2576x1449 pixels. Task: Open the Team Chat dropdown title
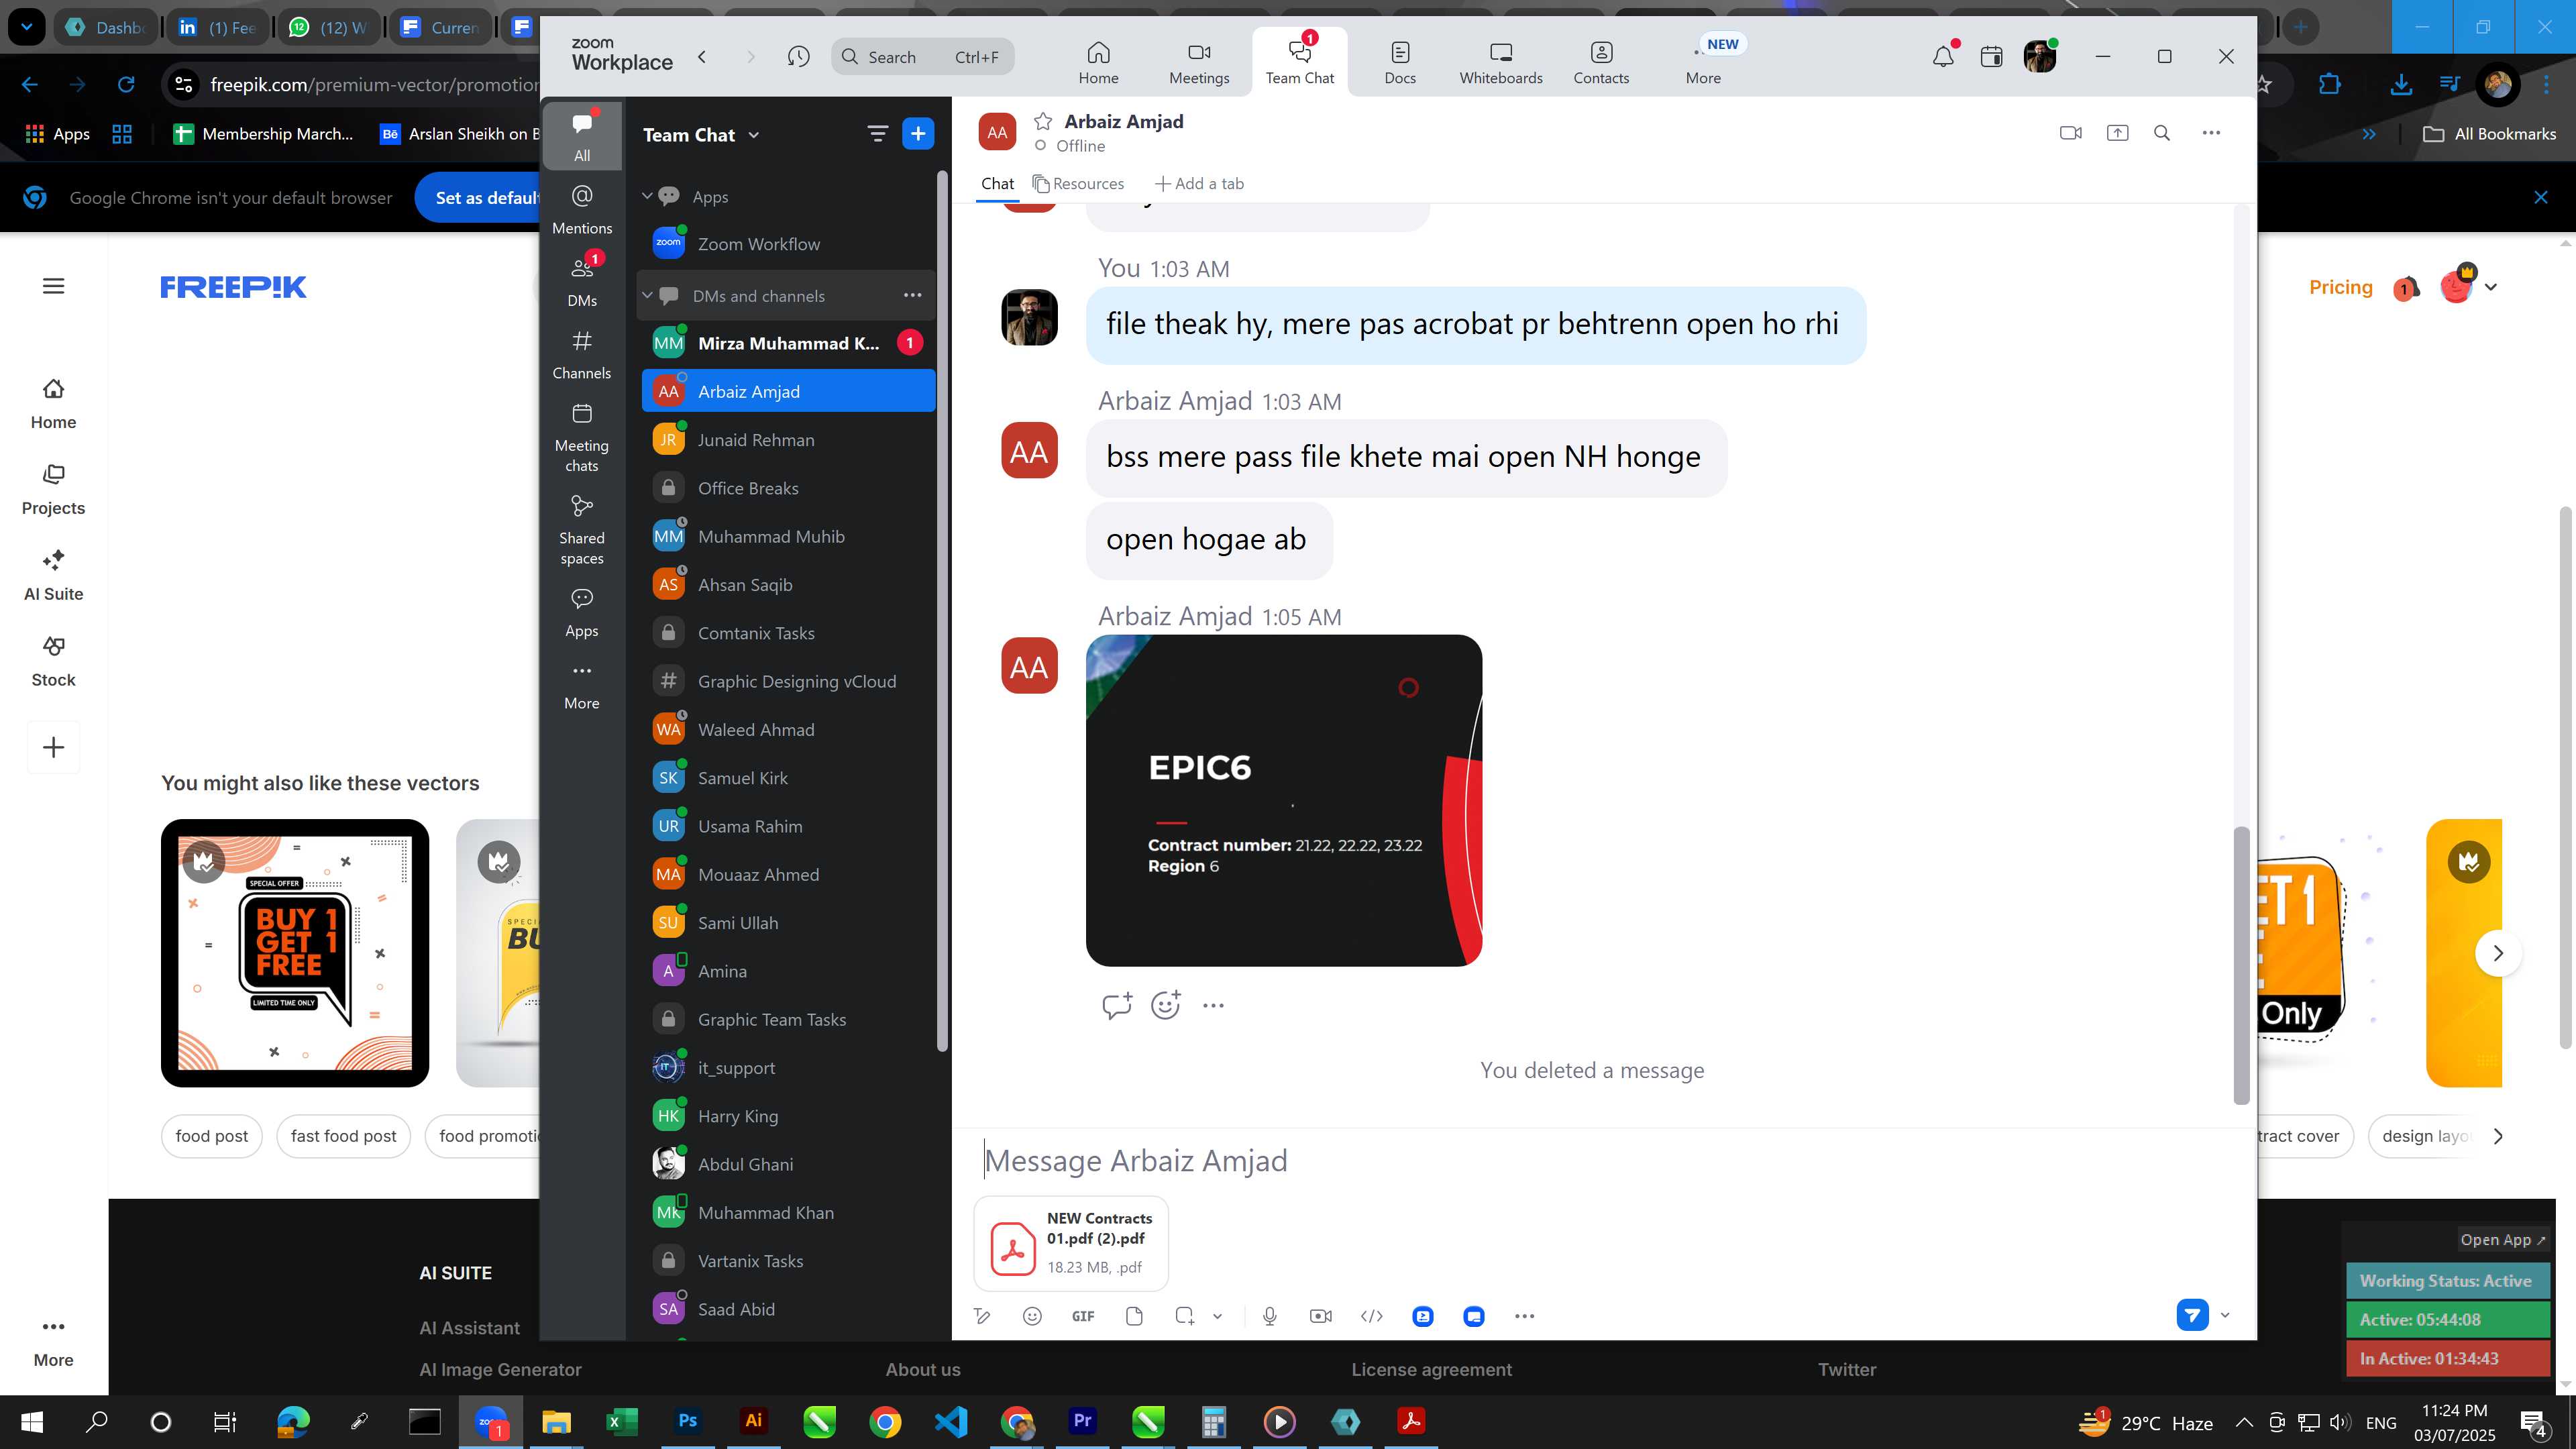701,135
